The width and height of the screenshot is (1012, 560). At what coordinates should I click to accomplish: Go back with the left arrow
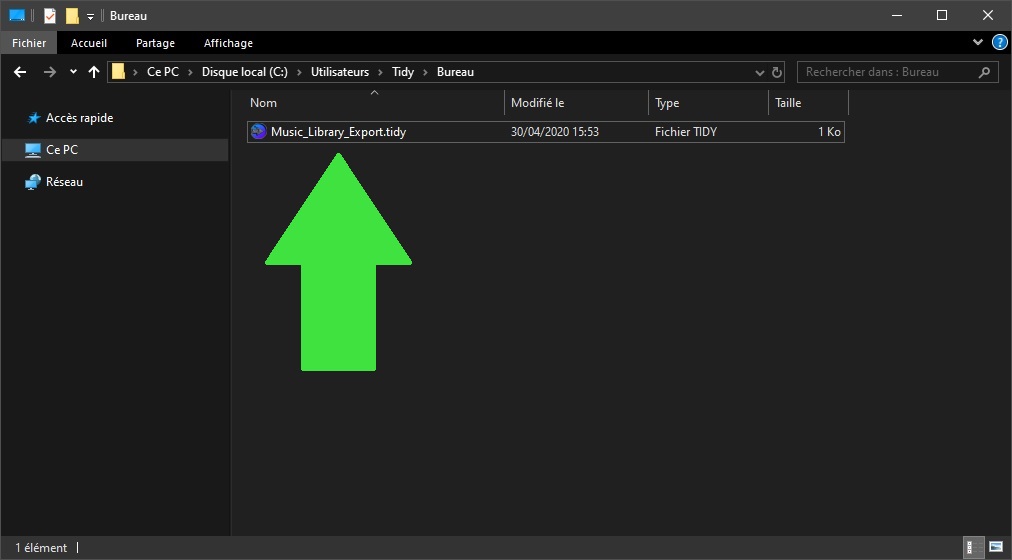point(20,72)
